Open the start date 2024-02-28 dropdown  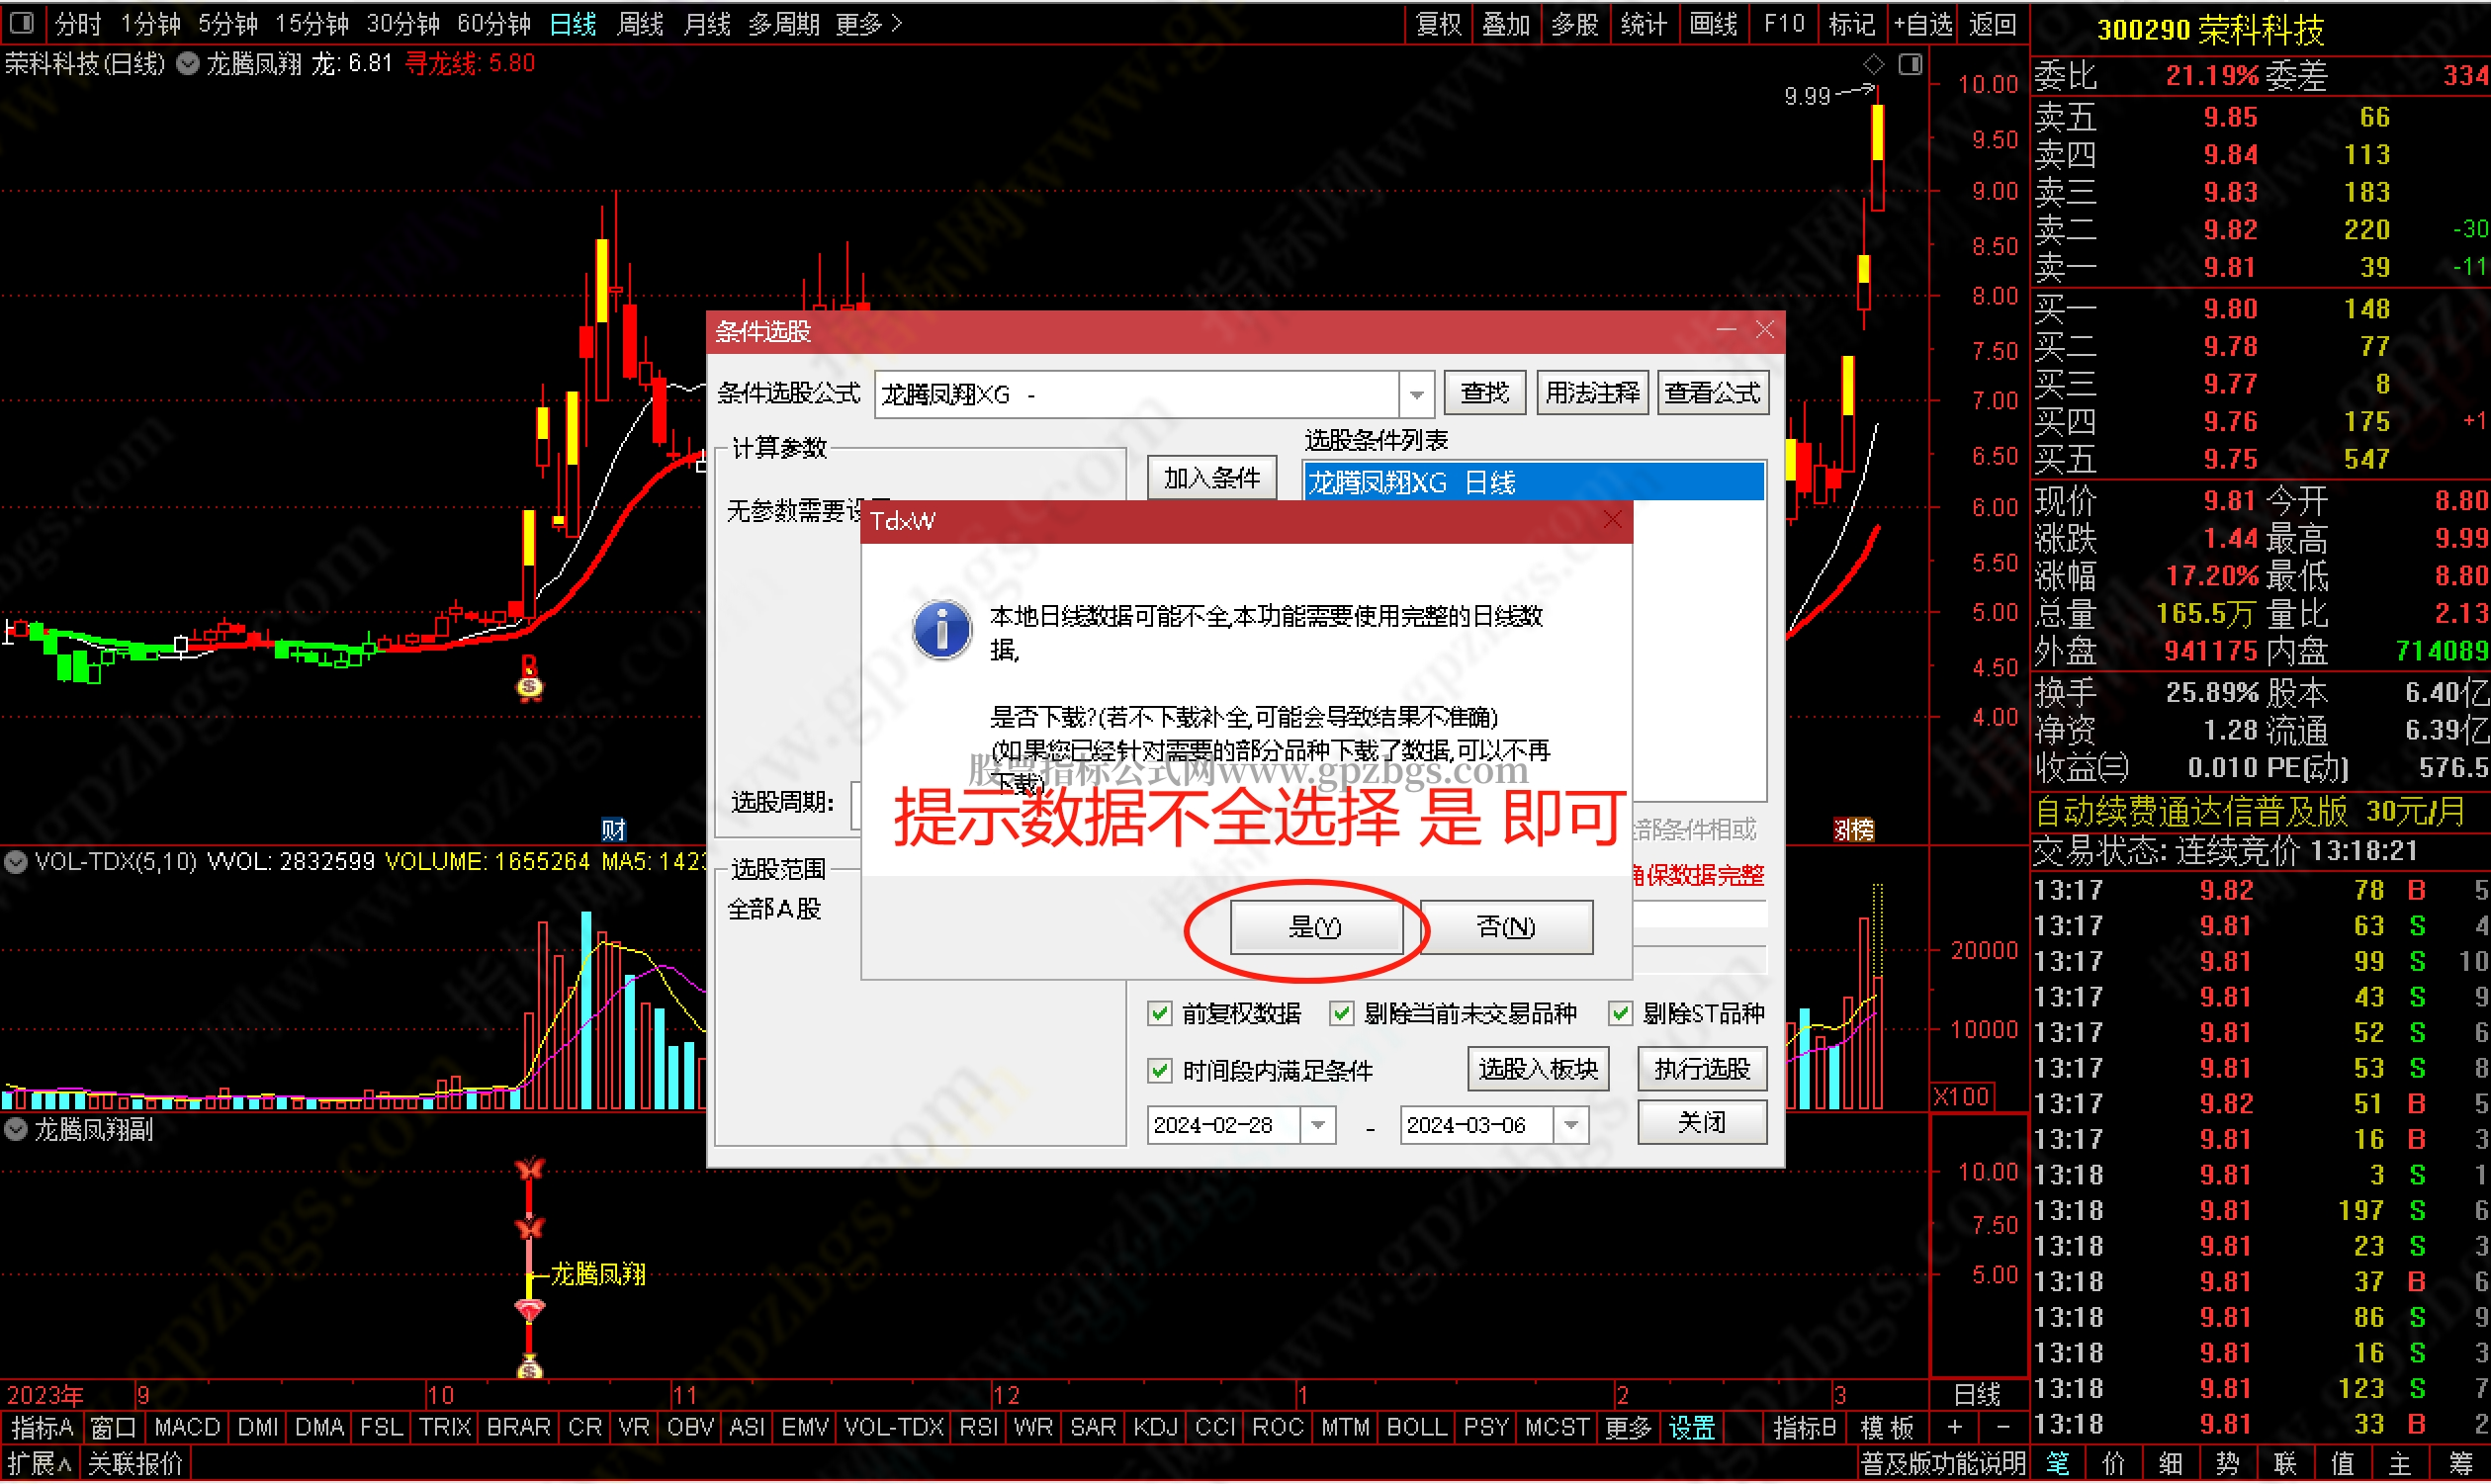click(x=1319, y=1126)
